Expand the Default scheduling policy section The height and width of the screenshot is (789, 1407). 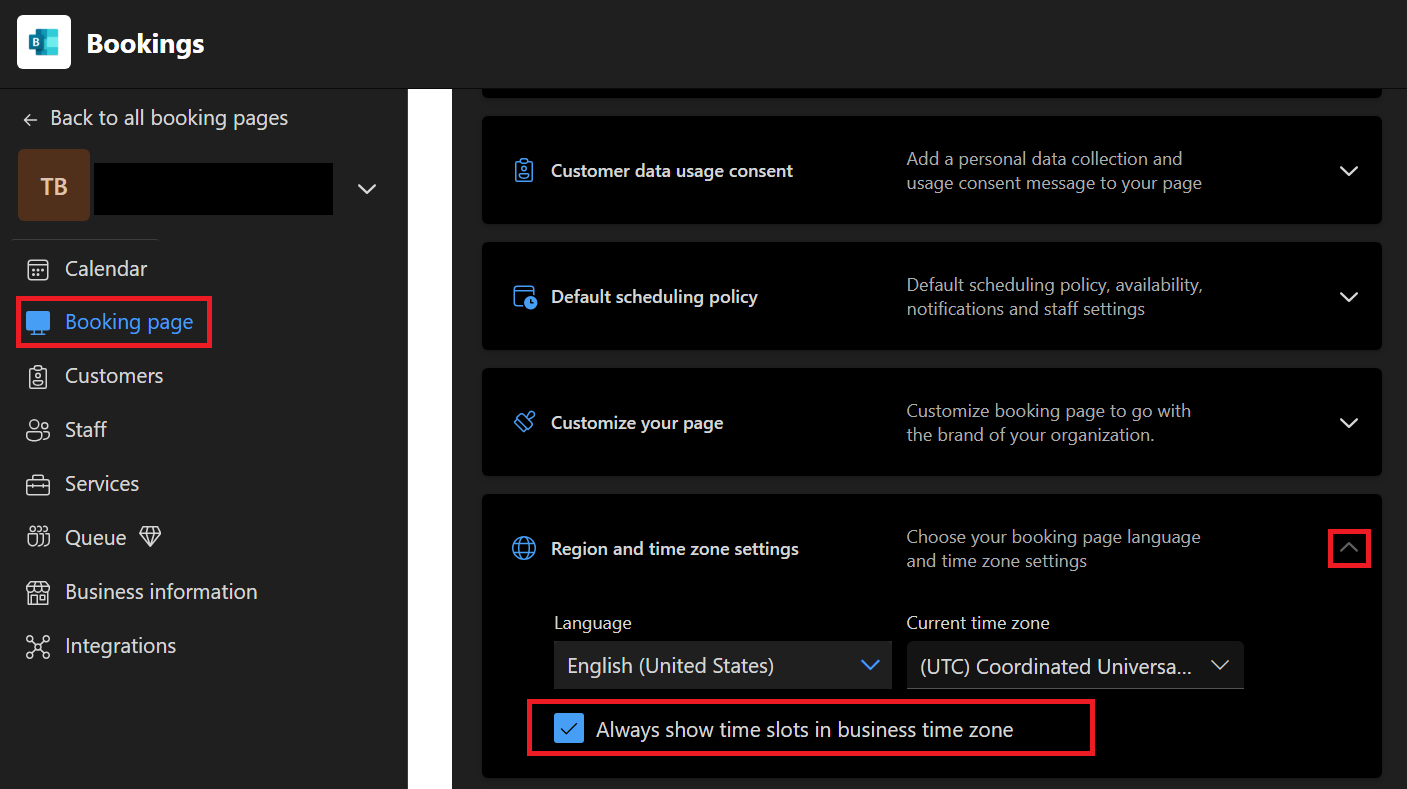1348,297
